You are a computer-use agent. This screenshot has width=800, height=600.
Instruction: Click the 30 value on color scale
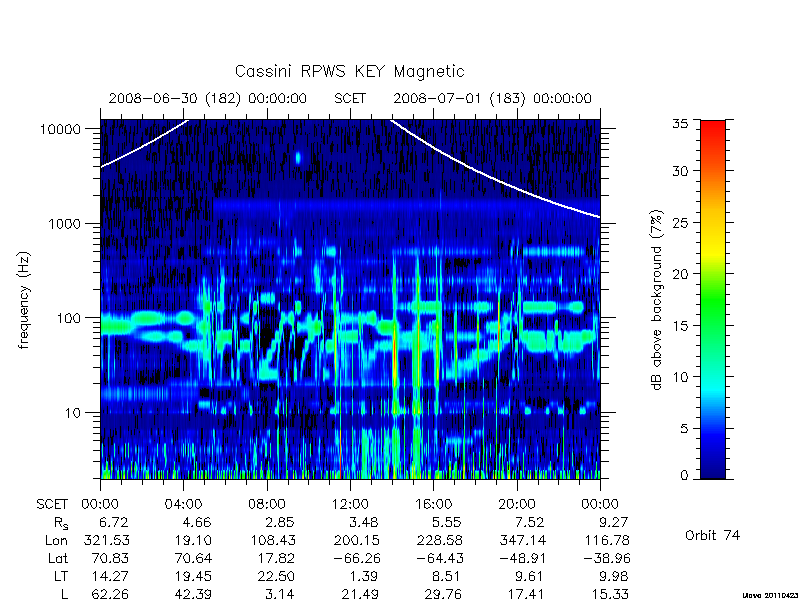(680, 171)
